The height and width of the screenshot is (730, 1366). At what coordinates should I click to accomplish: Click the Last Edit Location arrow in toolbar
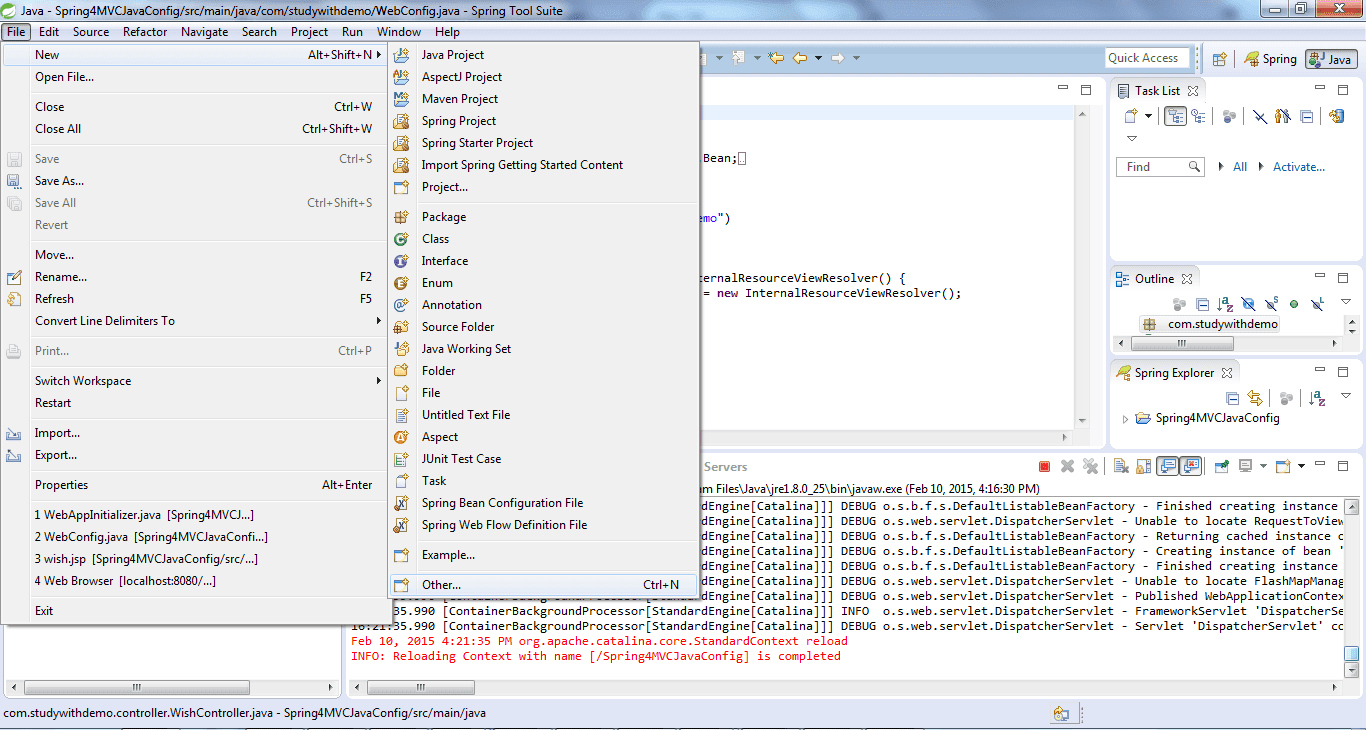(x=776, y=58)
